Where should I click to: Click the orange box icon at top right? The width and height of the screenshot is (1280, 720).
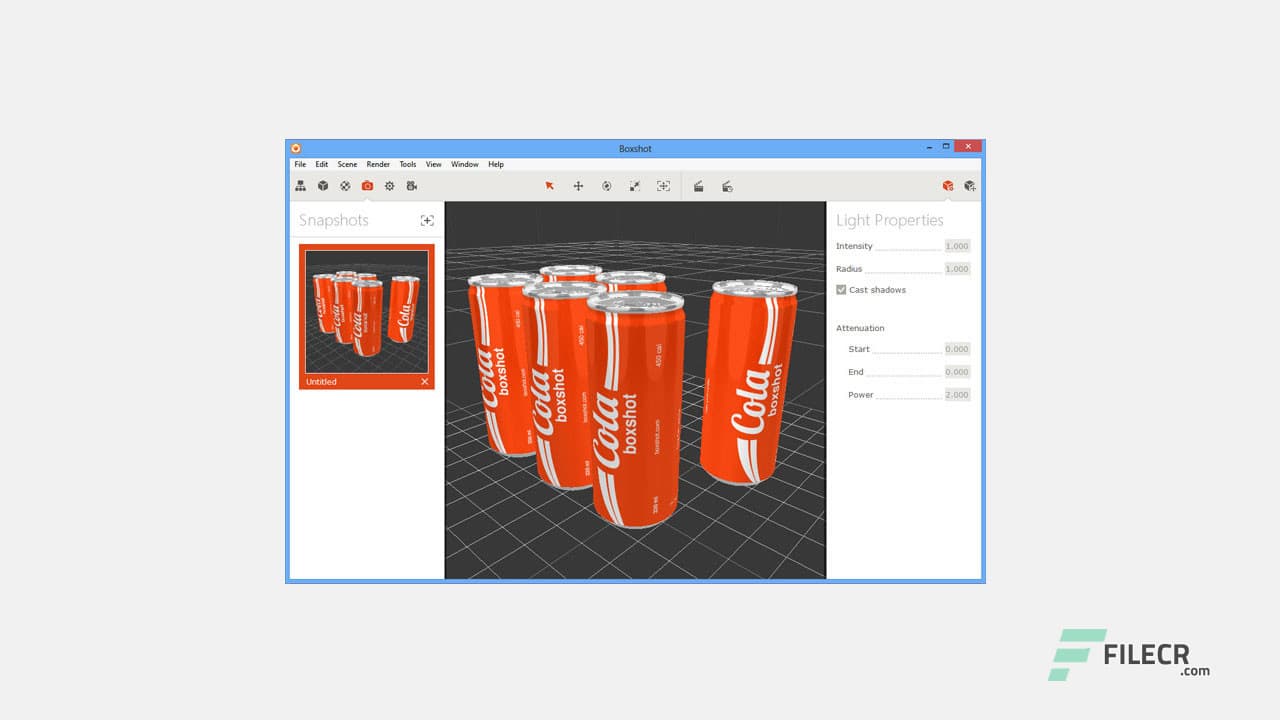(x=946, y=186)
